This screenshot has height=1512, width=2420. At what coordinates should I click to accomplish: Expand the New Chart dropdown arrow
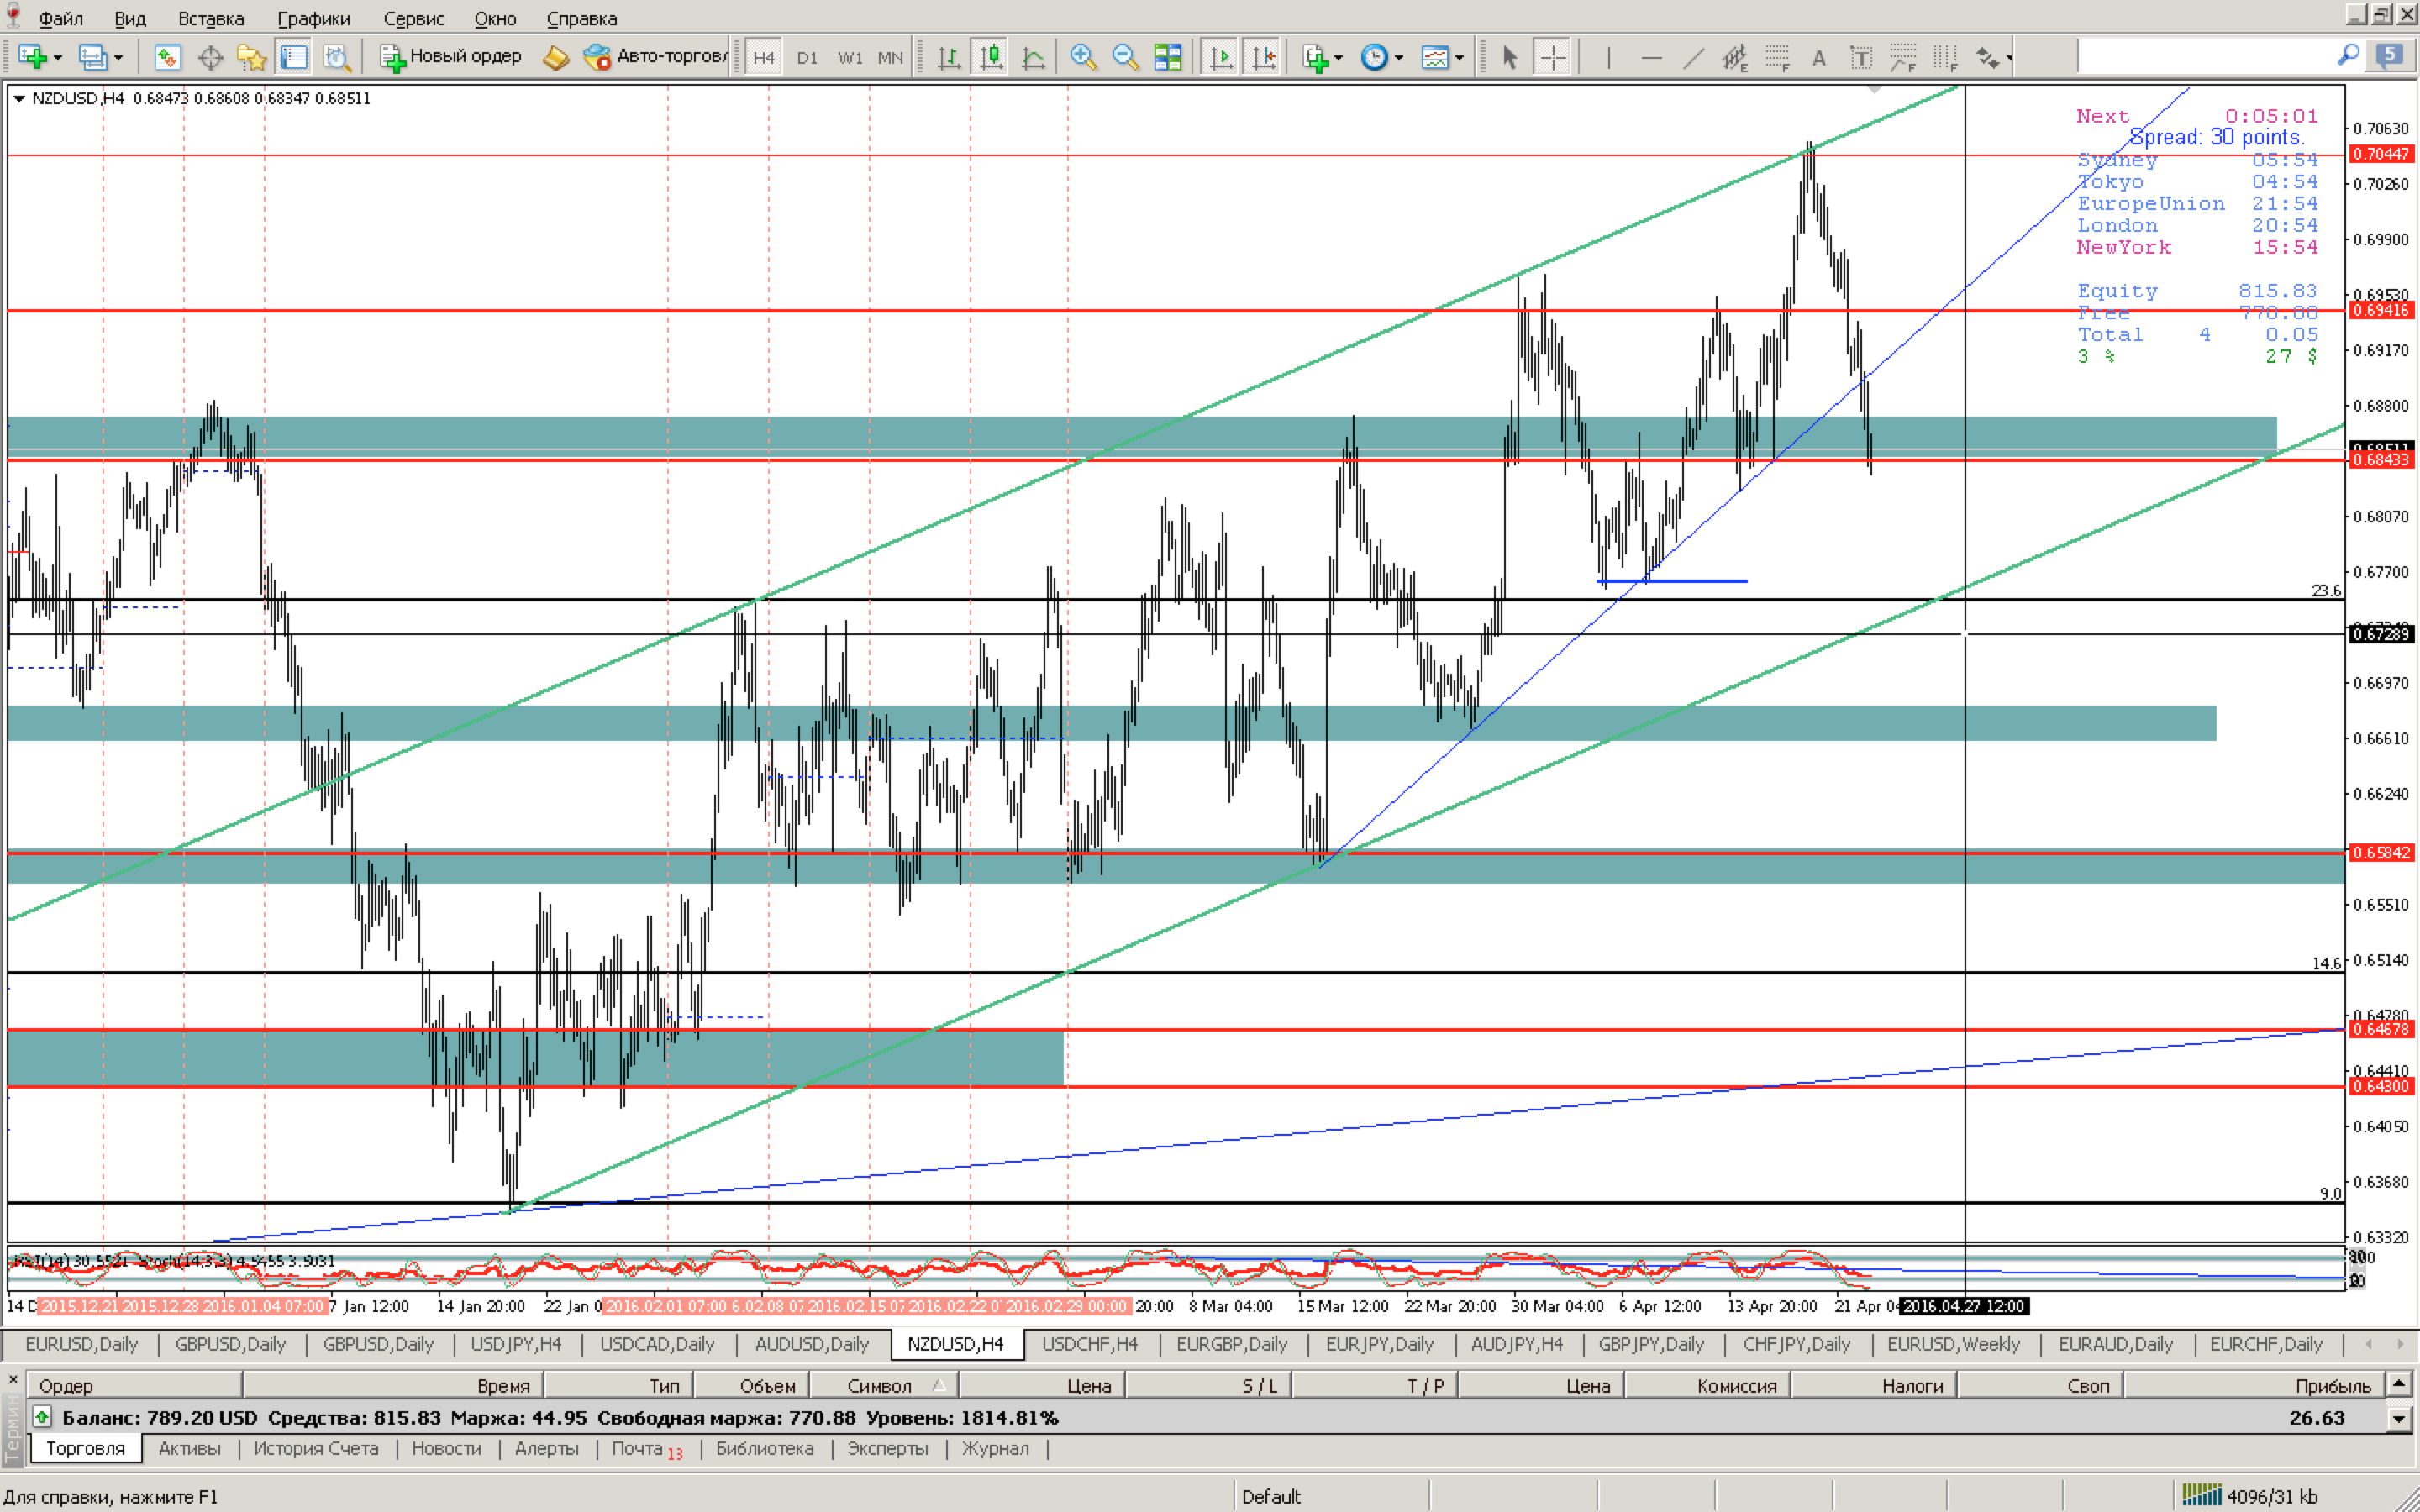pyautogui.click(x=57, y=58)
